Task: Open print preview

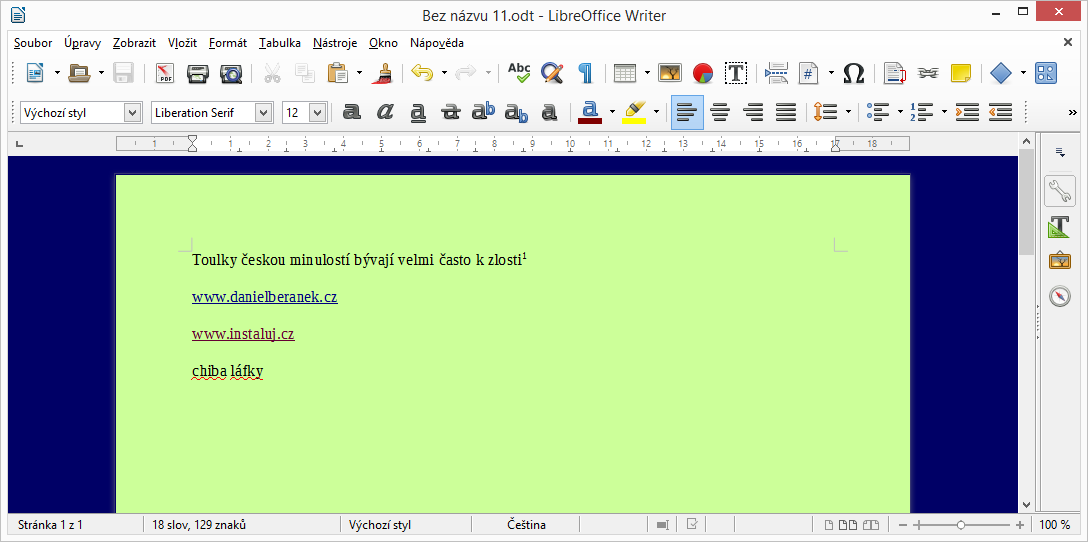Action: point(230,73)
